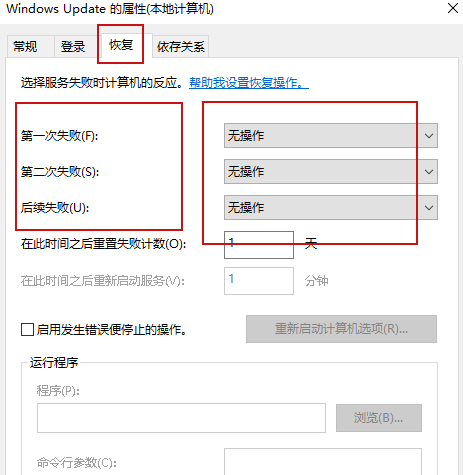
Task: Expand the 第二次失败 action dropdown
Action: click(331, 172)
